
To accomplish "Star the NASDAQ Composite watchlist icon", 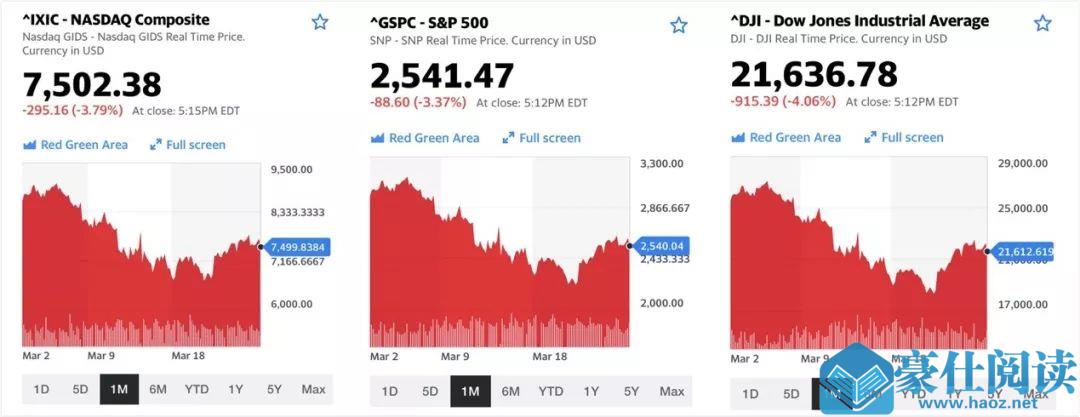I will tap(320, 22).
